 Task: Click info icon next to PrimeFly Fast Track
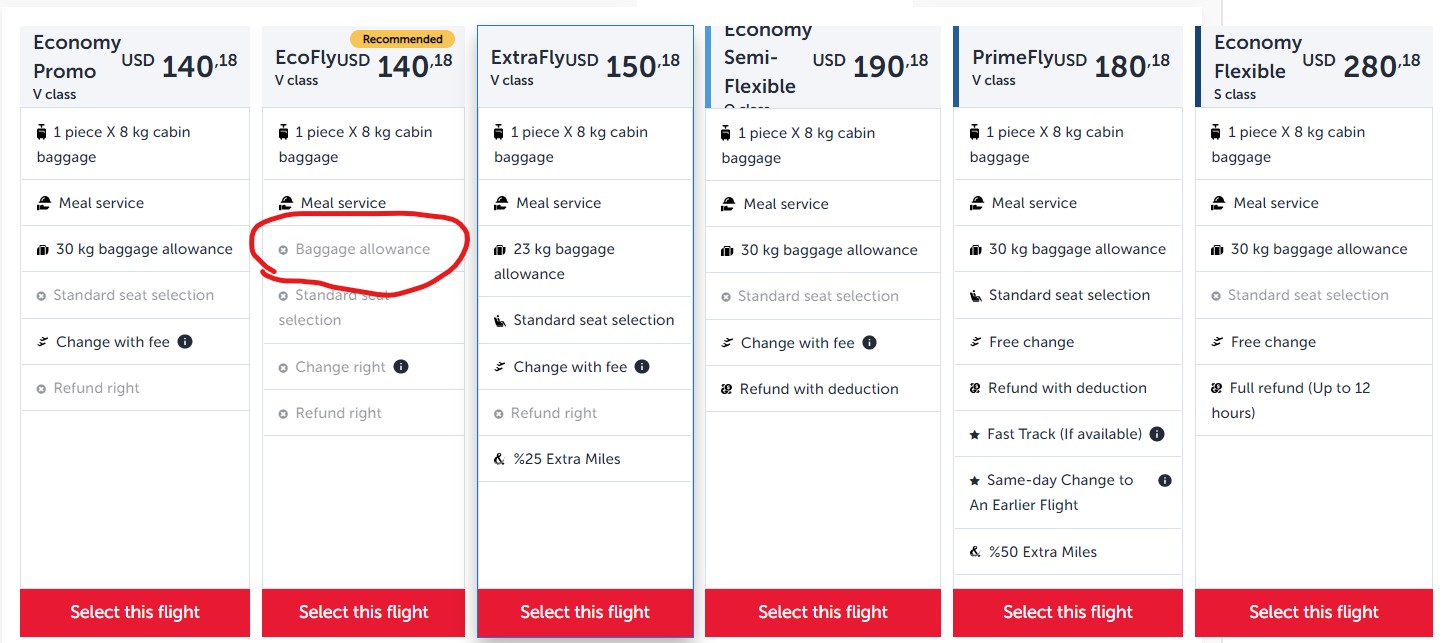[1157, 434]
